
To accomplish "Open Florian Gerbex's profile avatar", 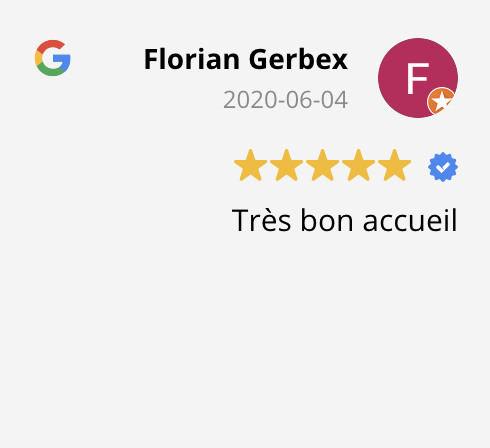I will tap(418, 78).
